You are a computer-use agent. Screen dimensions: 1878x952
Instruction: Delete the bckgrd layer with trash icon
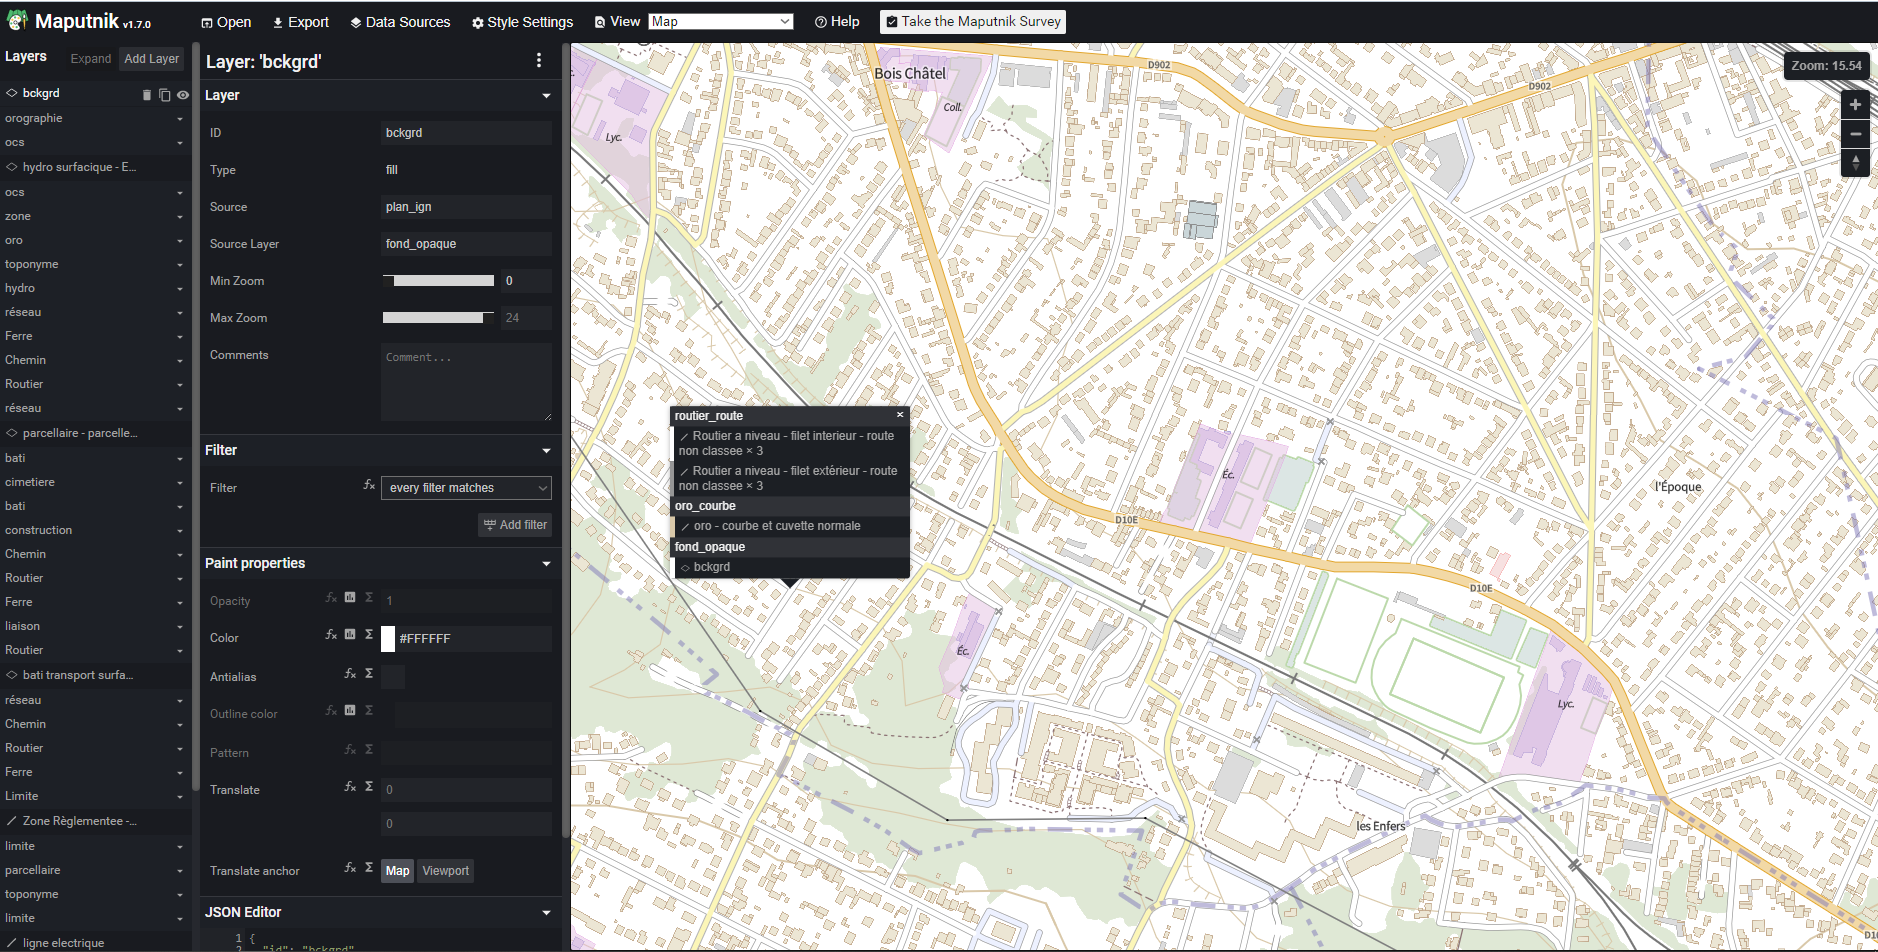click(x=147, y=95)
